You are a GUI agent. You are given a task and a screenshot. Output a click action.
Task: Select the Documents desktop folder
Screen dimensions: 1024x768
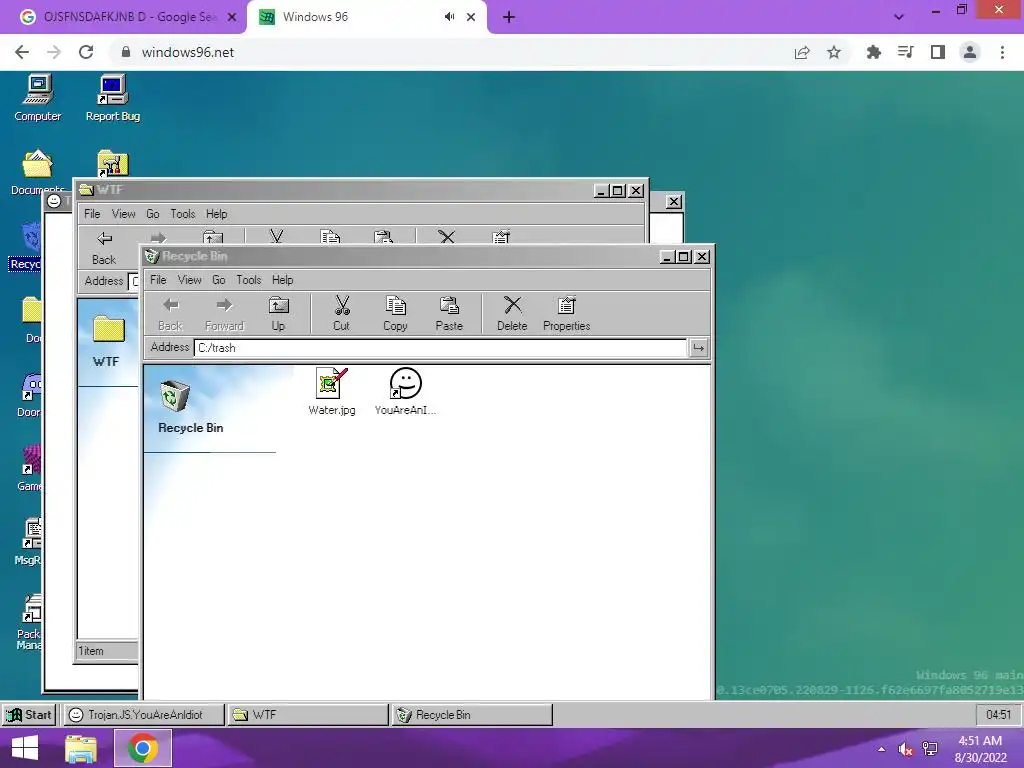point(37,172)
